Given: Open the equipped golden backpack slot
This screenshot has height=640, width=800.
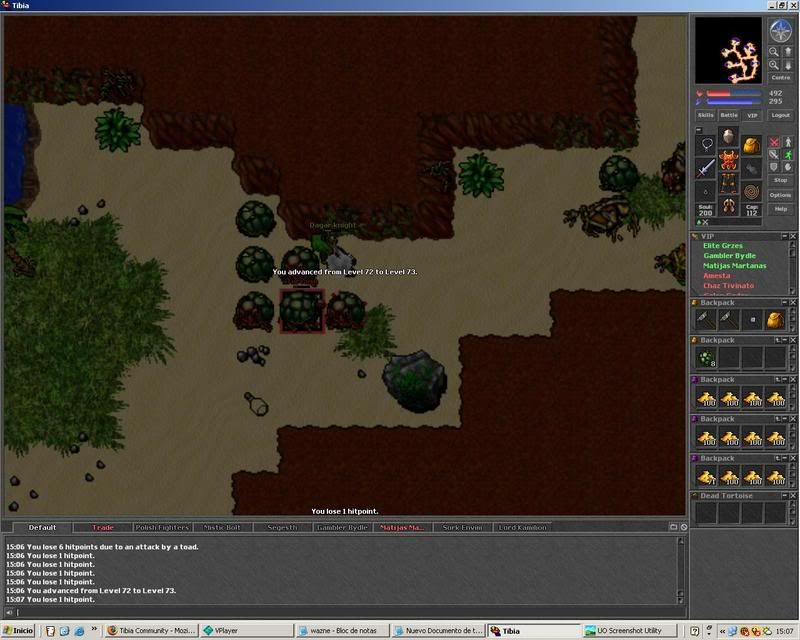Looking at the screenshot, I should 751,145.
